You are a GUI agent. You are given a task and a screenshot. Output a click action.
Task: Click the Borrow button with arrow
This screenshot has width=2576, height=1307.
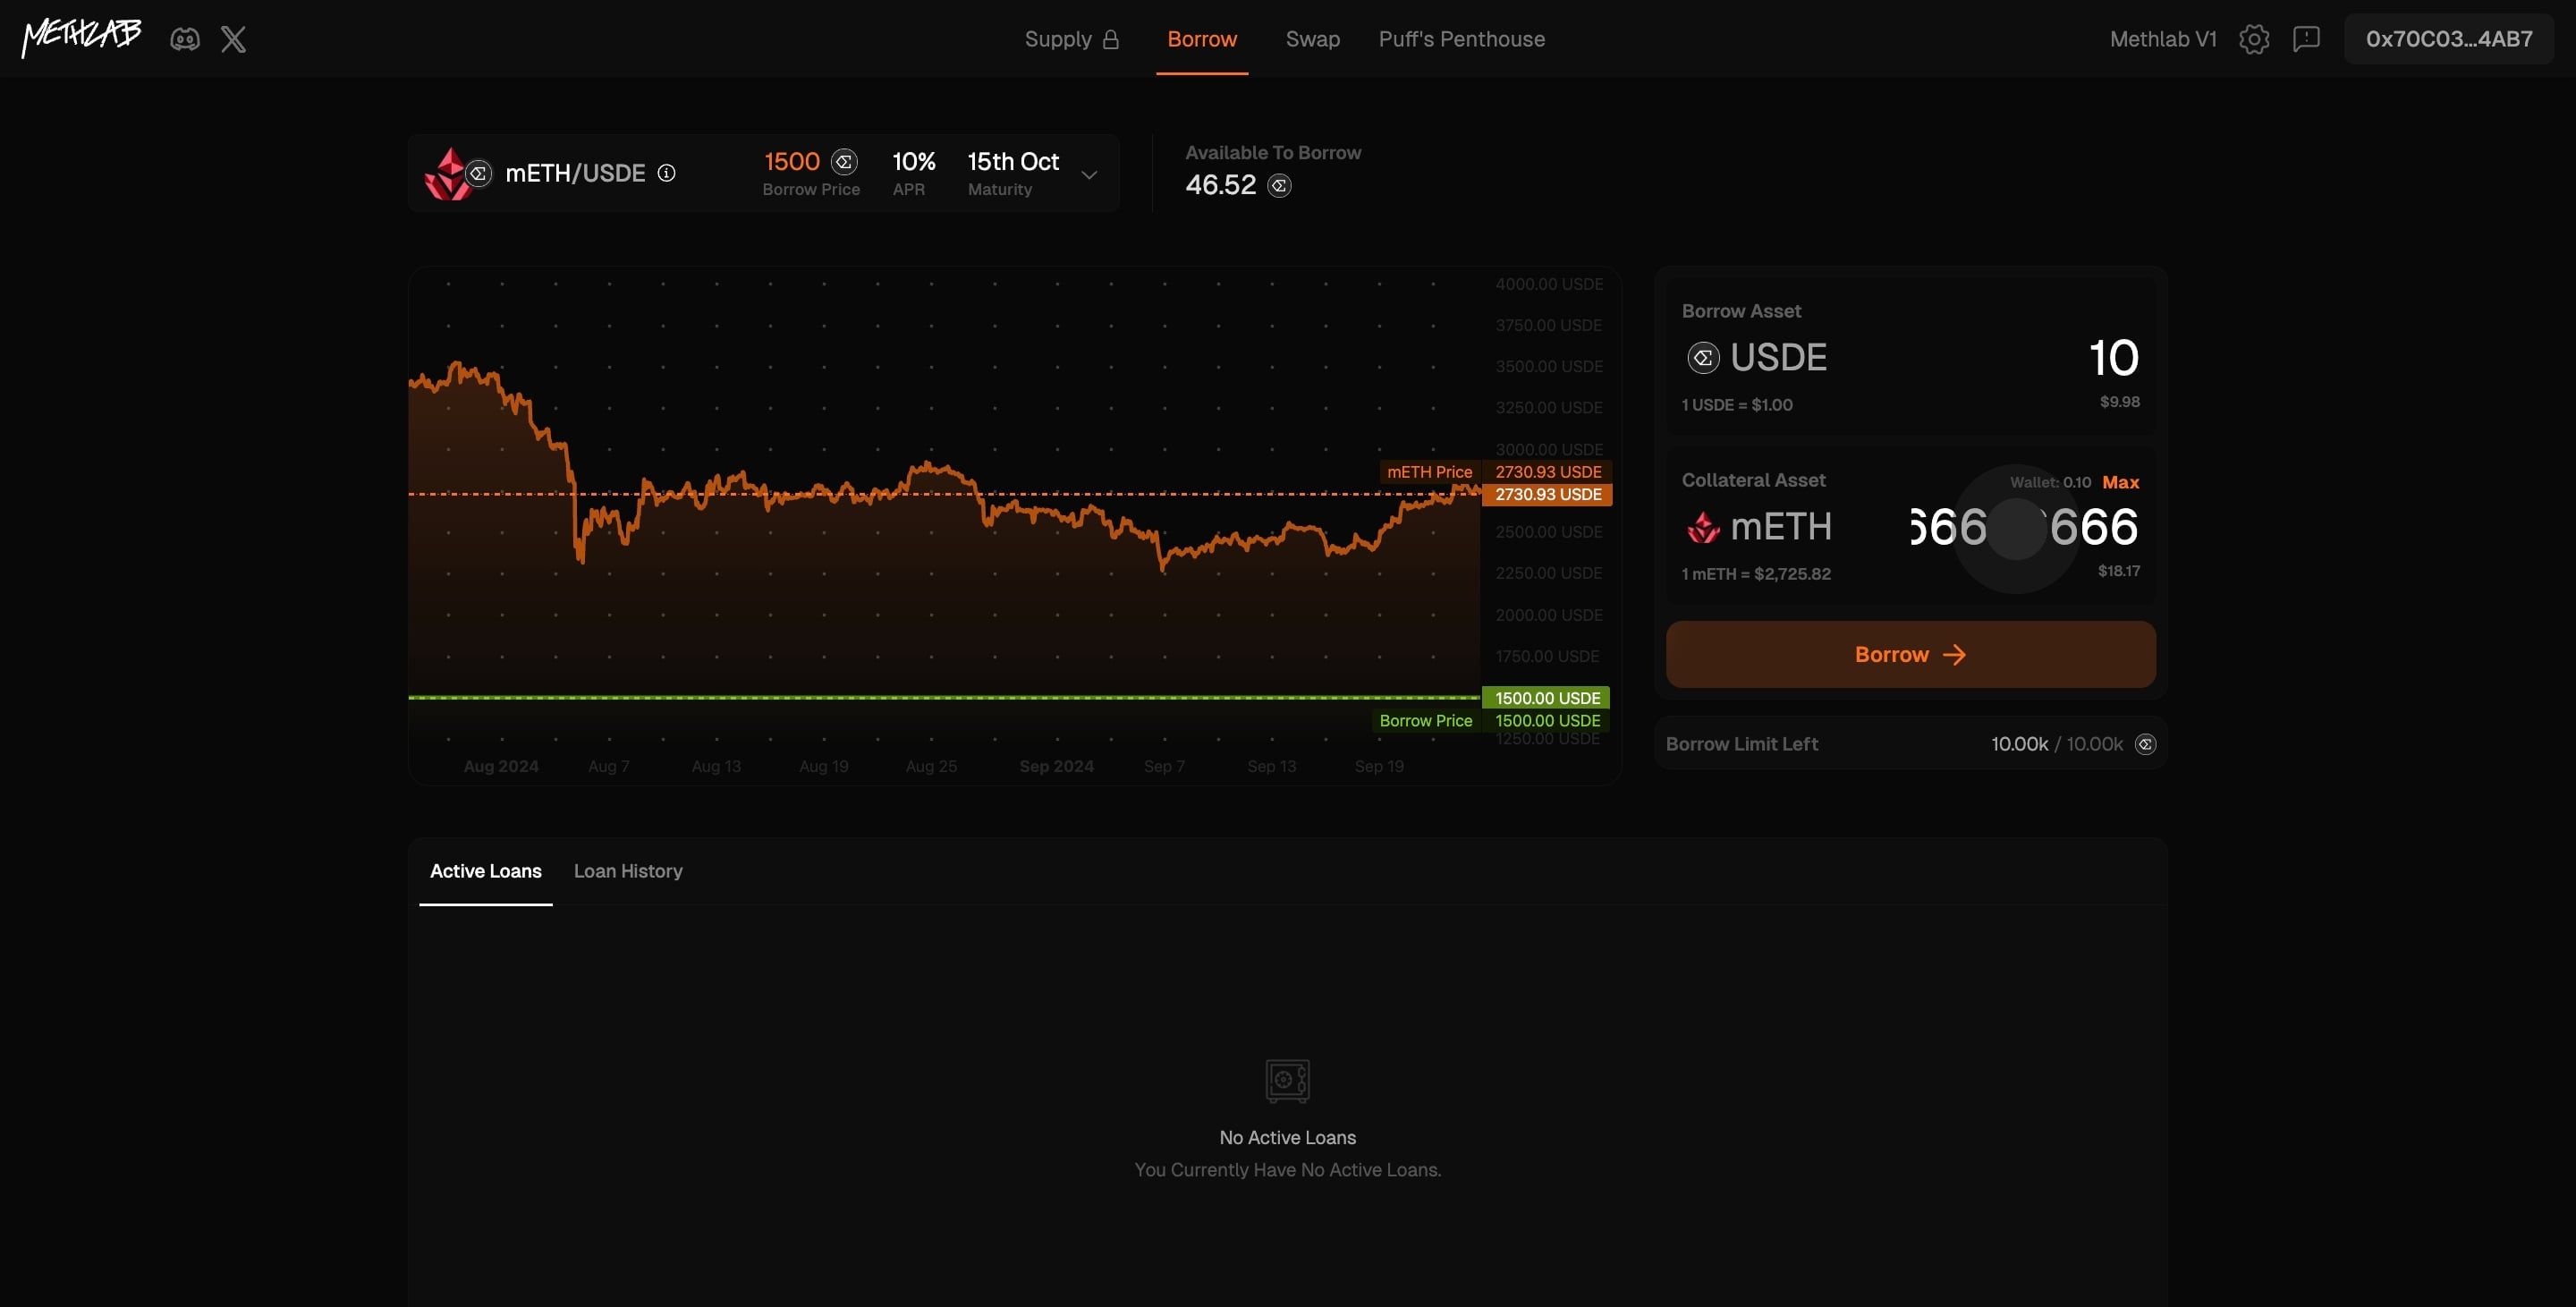point(1910,654)
